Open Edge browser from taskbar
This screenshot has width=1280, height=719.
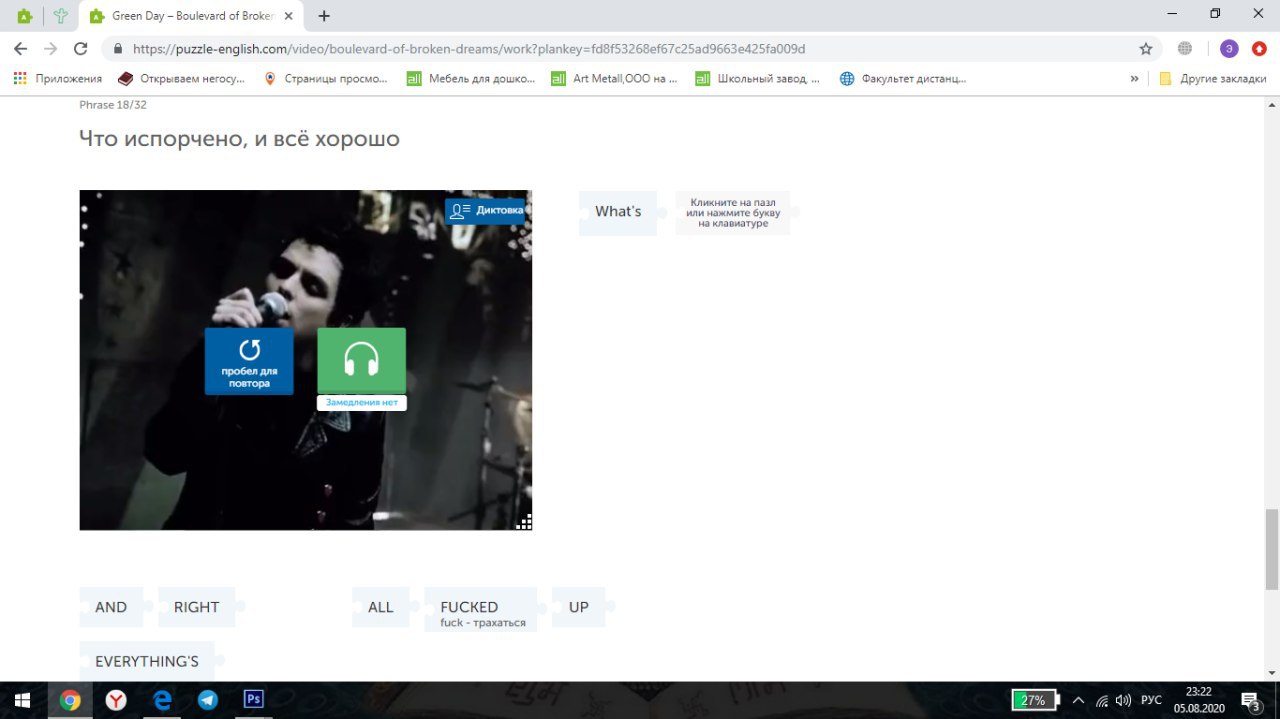pos(162,700)
